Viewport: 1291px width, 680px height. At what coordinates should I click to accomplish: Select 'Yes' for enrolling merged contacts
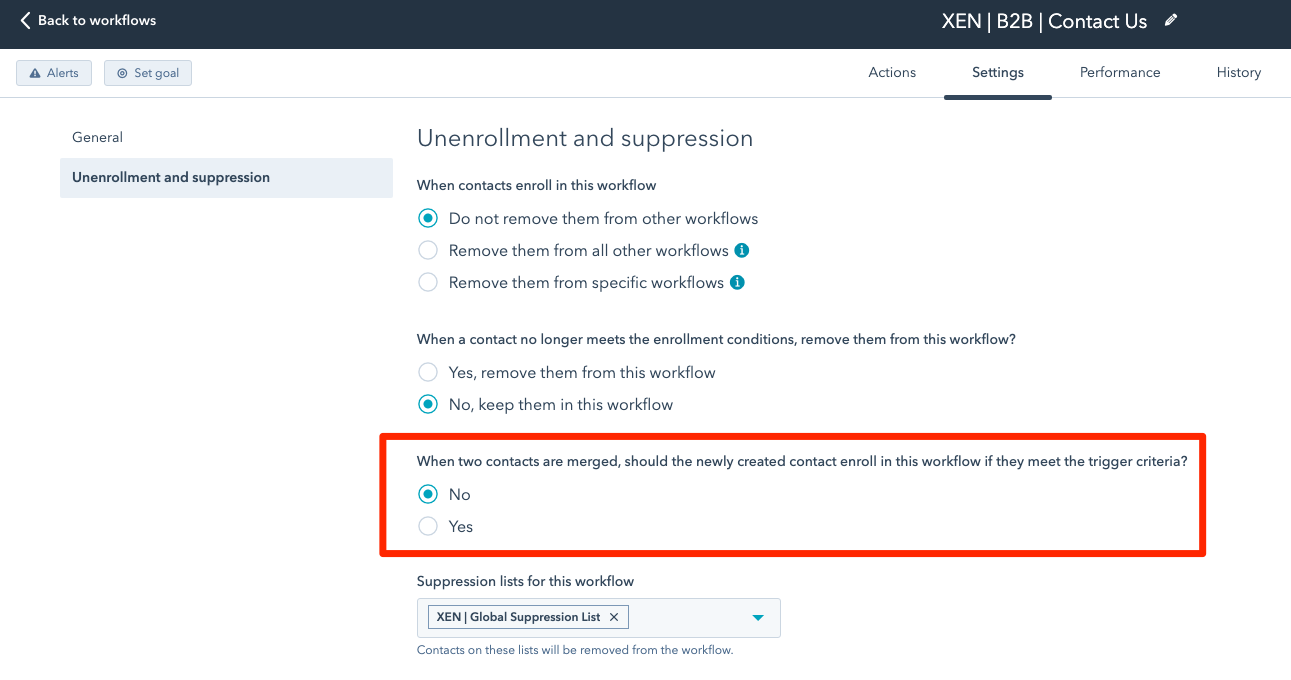428,526
